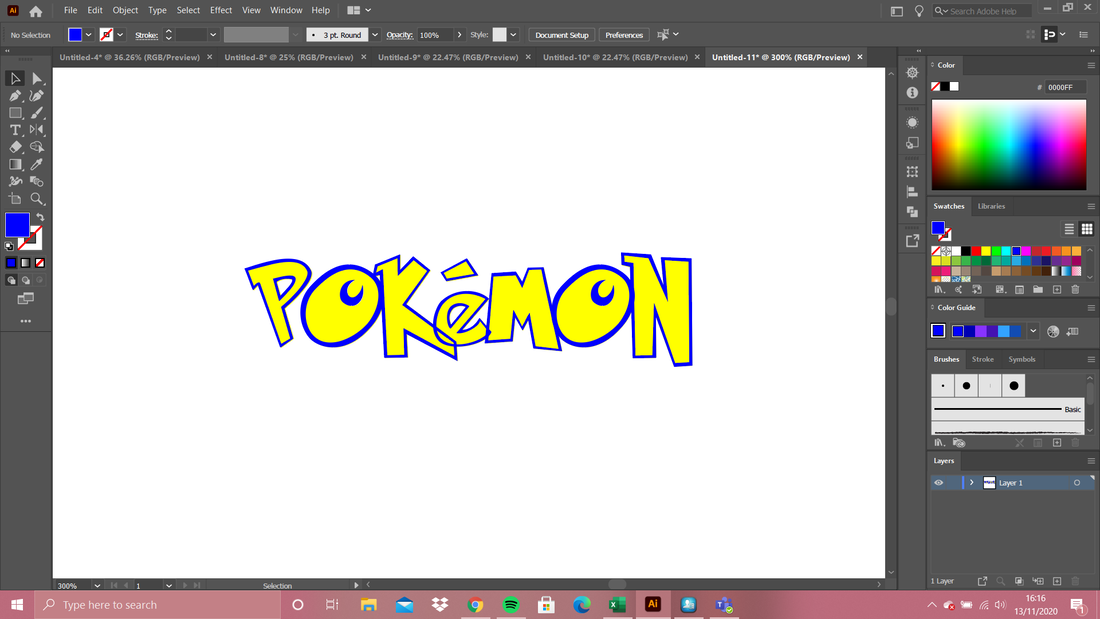The height and width of the screenshot is (619, 1100).
Task: Enable Draw Behind mode
Action: [26, 280]
